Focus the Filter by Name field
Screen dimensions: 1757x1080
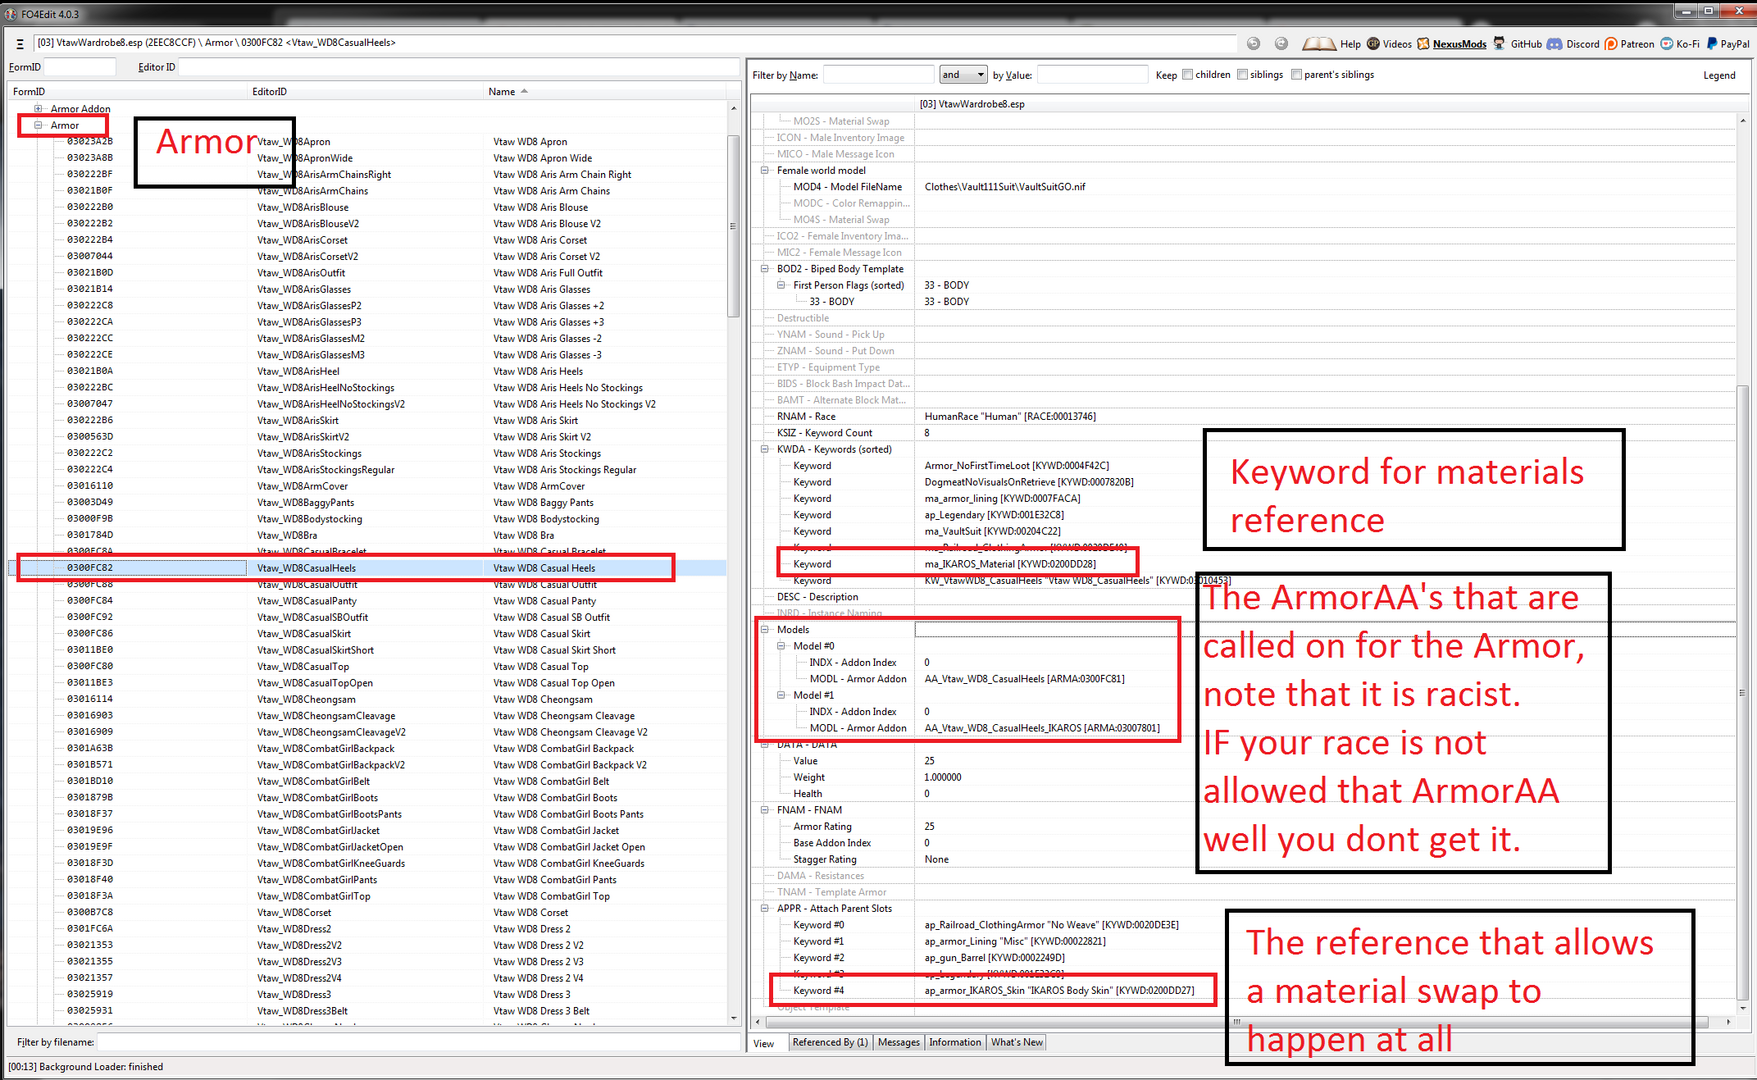[x=877, y=75]
